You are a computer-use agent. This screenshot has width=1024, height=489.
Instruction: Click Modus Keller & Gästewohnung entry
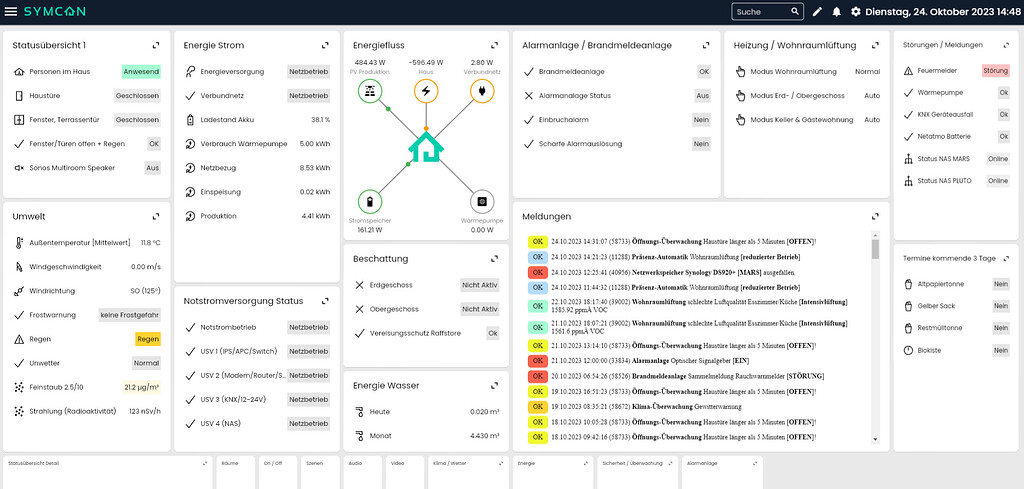pyautogui.click(x=801, y=120)
